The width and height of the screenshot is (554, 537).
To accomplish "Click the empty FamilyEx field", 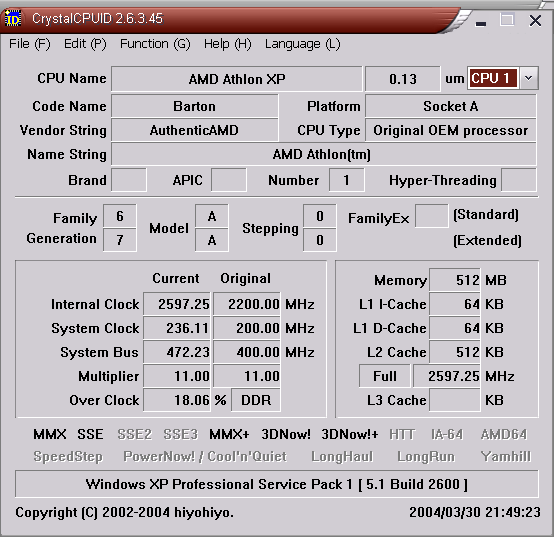I will point(431,216).
